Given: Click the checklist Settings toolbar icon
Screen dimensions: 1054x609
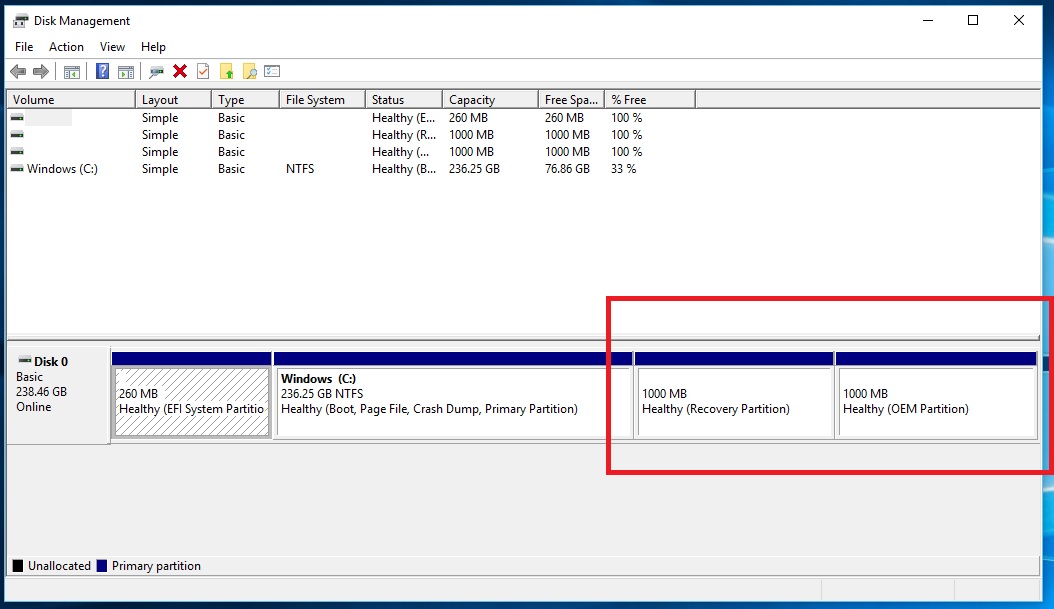Looking at the screenshot, I should (272, 71).
